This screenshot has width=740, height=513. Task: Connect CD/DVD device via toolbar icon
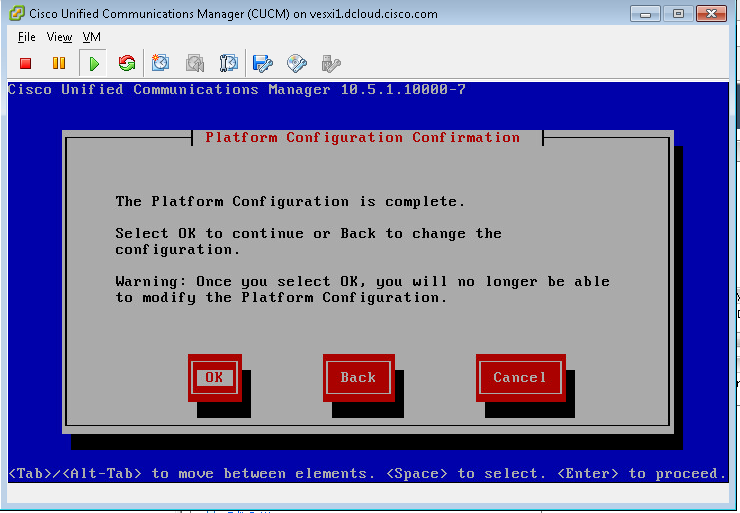(x=297, y=63)
